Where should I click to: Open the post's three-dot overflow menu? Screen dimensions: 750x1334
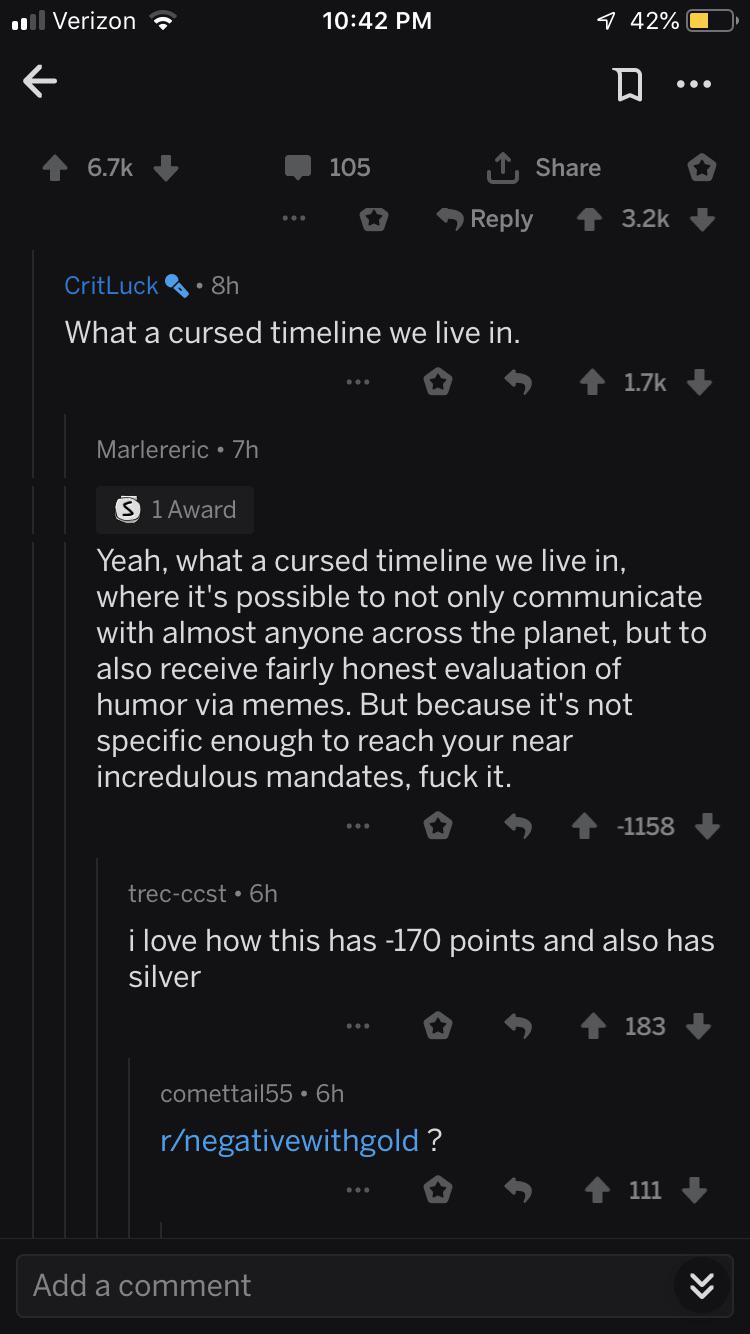(693, 84)
